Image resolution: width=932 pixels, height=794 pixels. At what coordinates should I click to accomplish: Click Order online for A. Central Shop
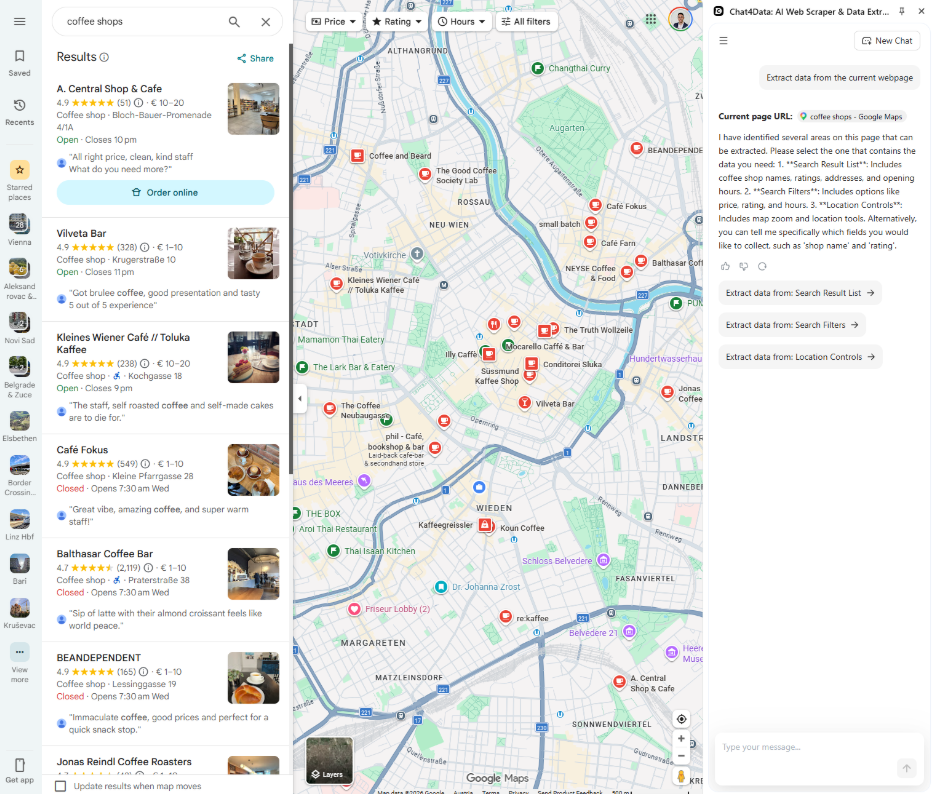point(165,193)
